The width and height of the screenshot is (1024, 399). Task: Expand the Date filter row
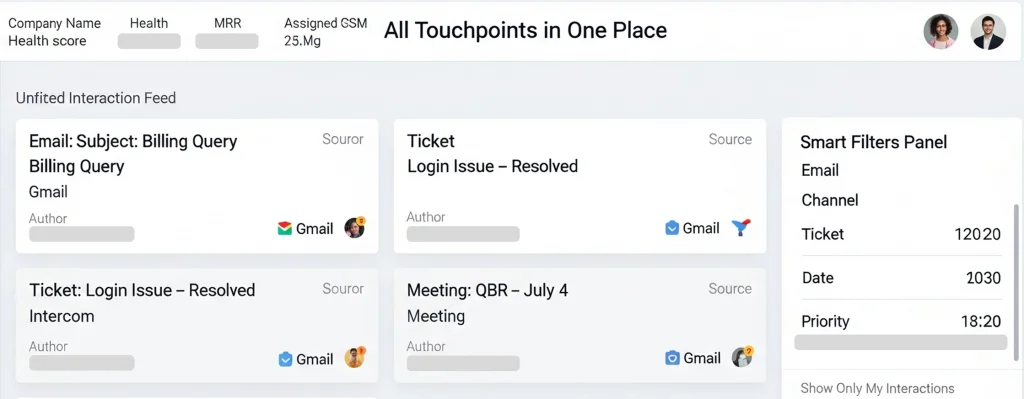click(901, 278)
